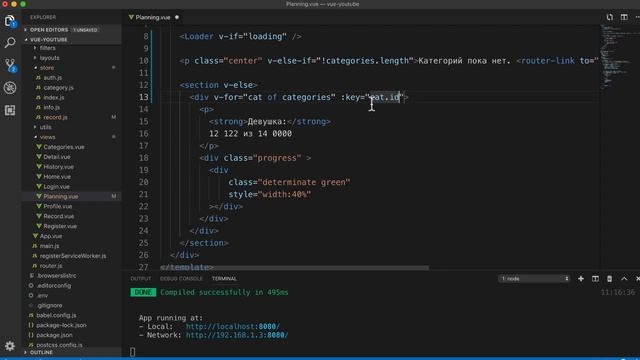Open .editorconfig file
640x360 pixels.
pos(53,286)
